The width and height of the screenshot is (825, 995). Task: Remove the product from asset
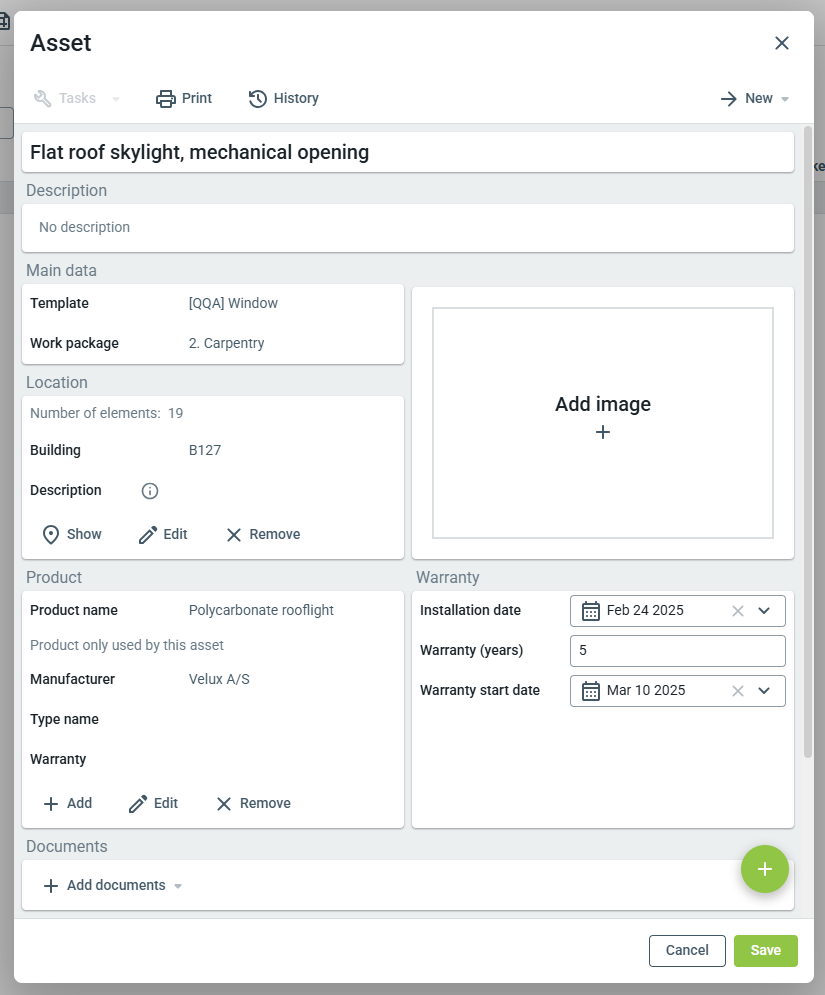tap(254, 803)
